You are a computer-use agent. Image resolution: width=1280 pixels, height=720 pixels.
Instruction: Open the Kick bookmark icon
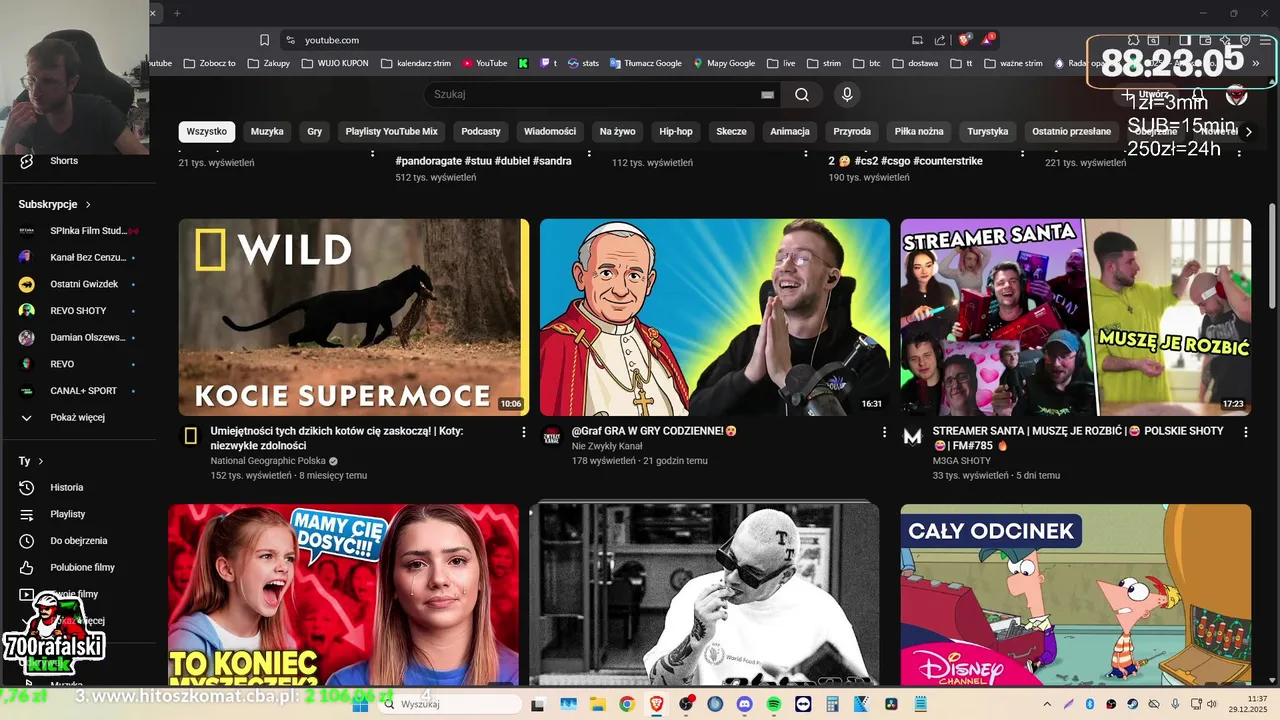pos(523,63)
